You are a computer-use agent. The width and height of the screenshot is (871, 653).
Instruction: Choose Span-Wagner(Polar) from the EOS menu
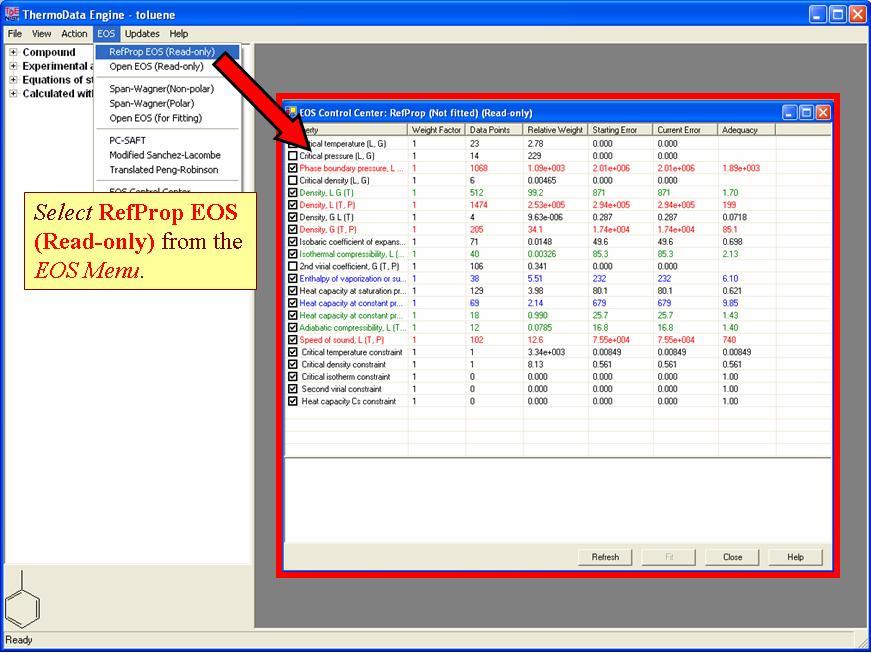[152, 103]
